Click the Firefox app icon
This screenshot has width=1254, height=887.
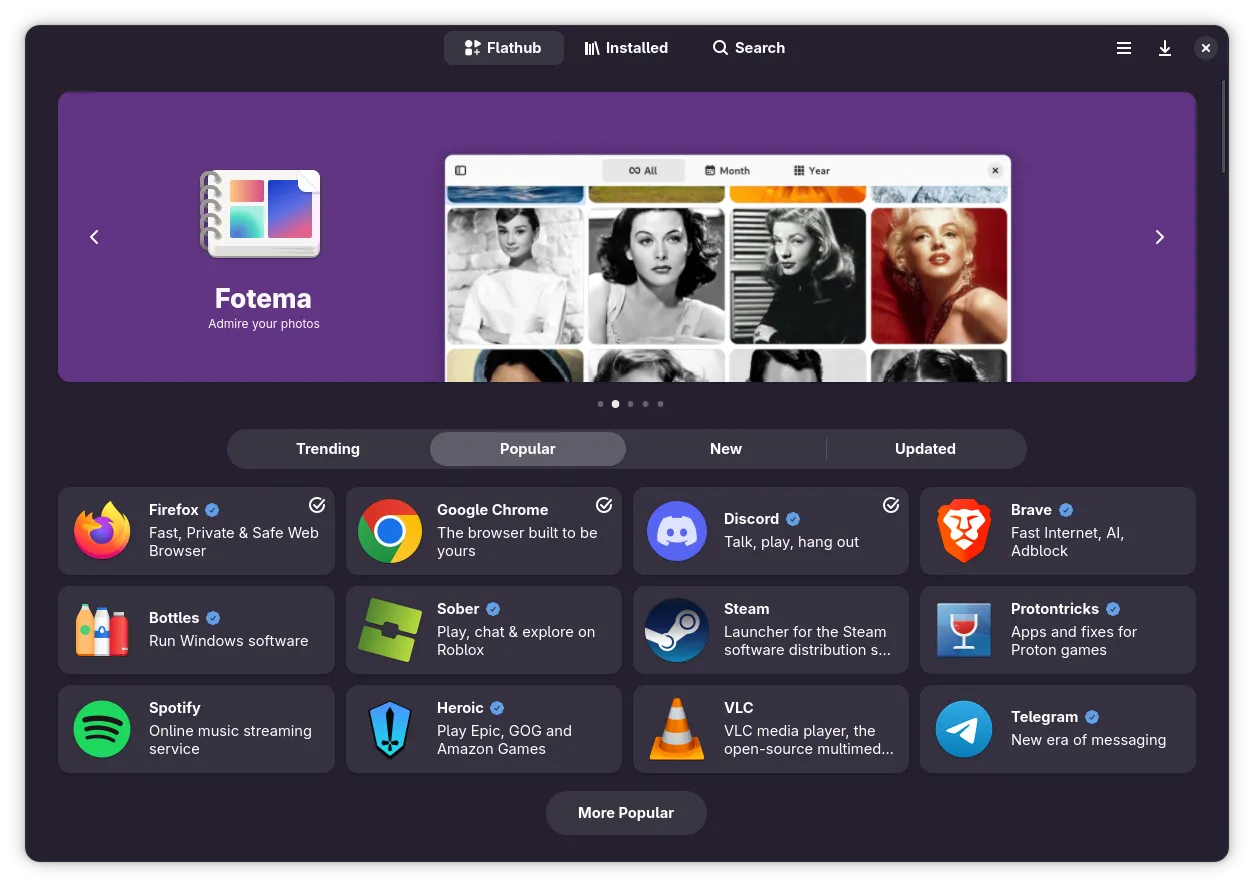coord(102,531)
